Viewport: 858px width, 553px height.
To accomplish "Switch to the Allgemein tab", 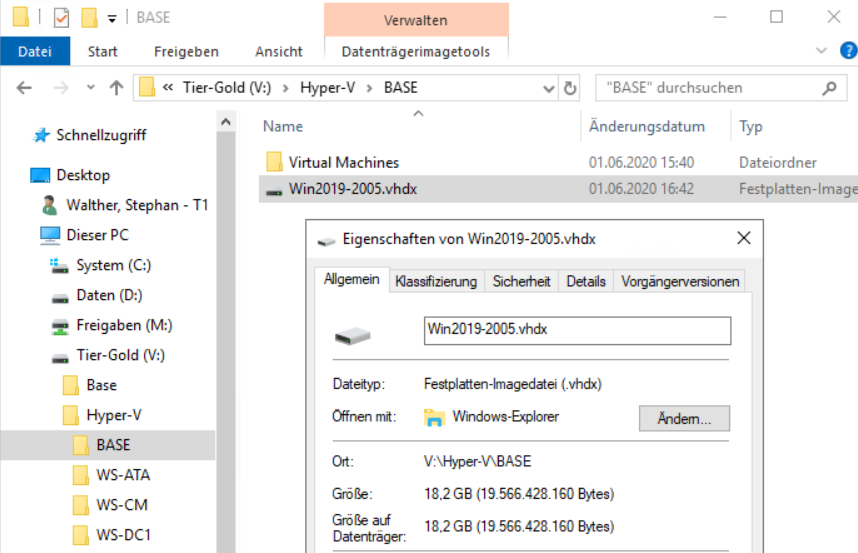I will click(351, 280).
